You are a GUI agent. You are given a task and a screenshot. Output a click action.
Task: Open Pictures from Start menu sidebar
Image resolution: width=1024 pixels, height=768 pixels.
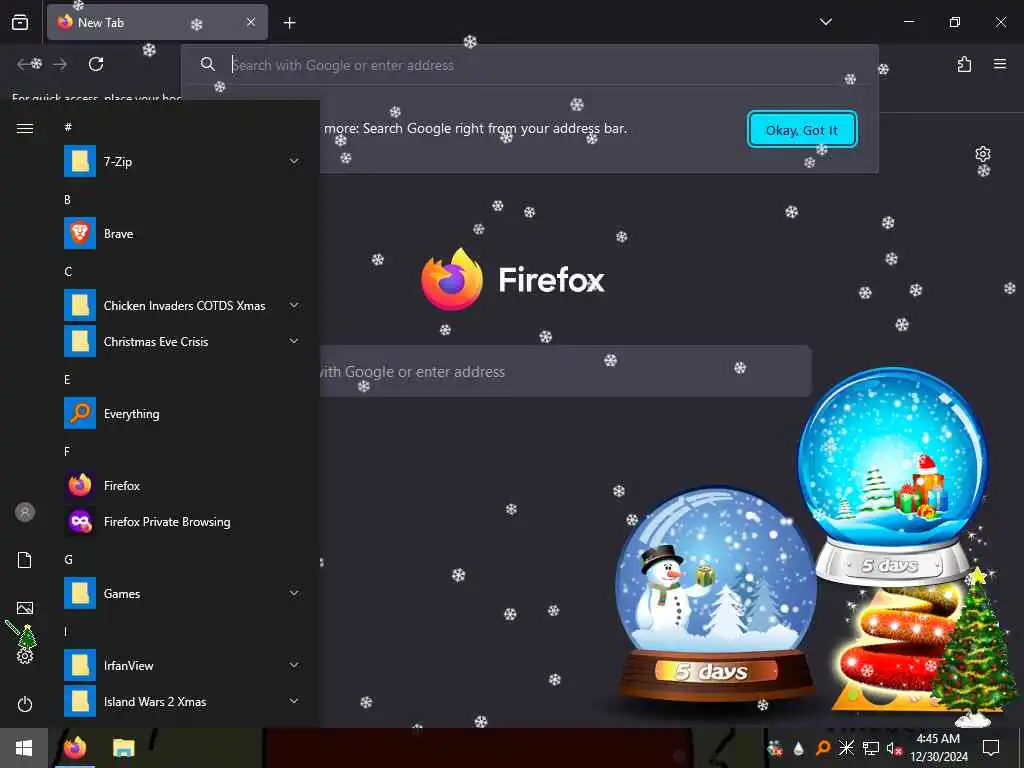25,608
